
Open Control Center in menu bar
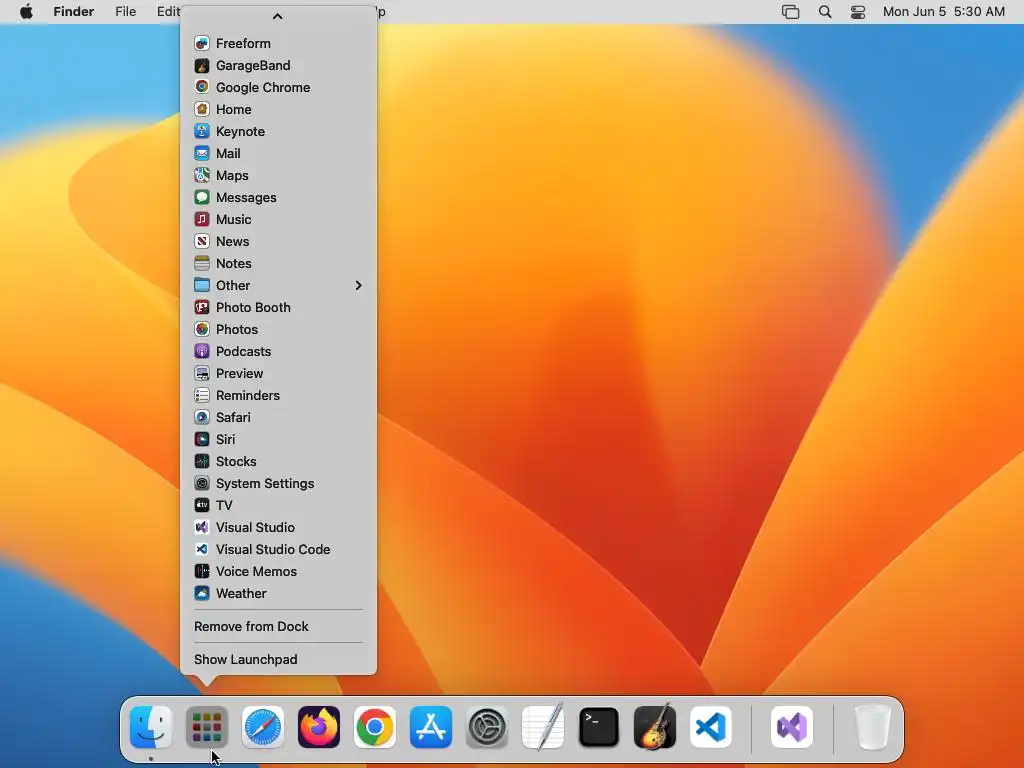click(x=857, y=12)
